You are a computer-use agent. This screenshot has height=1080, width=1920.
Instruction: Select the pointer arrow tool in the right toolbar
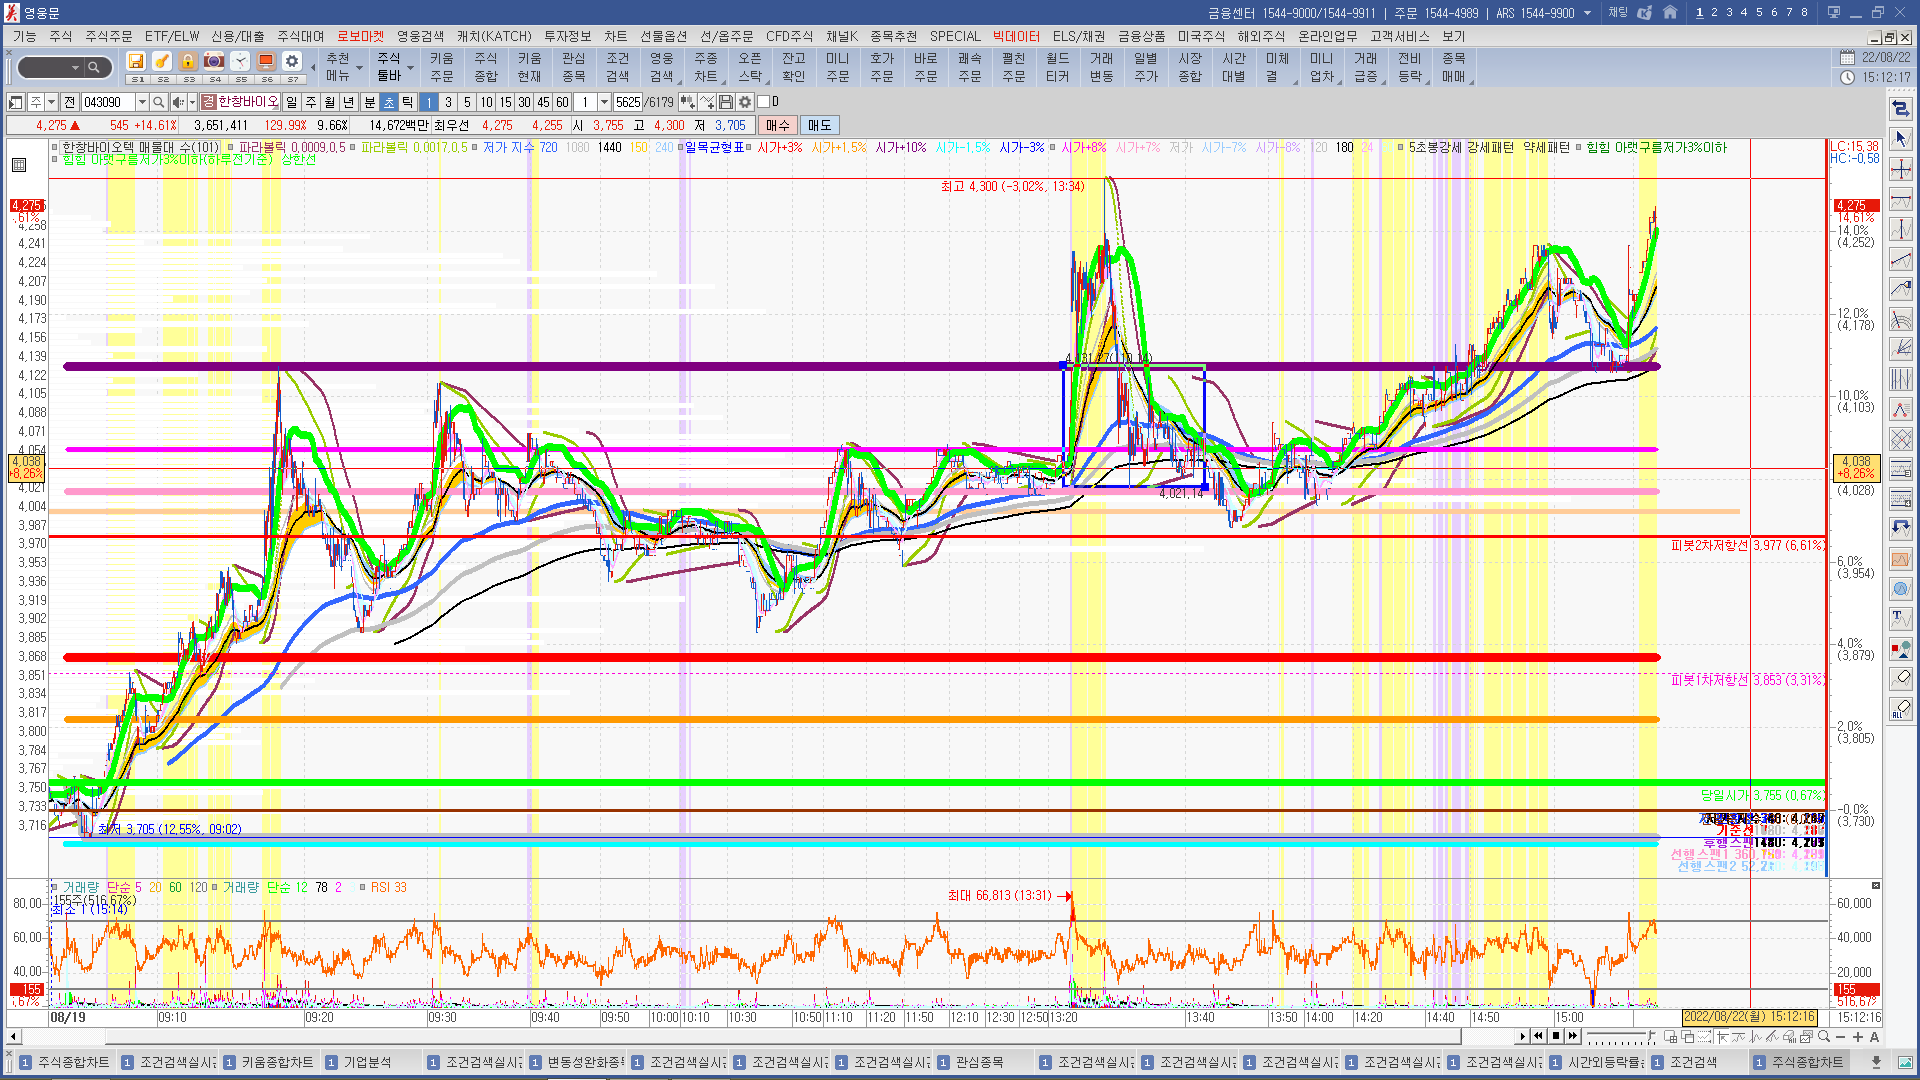click(1901, 138)
